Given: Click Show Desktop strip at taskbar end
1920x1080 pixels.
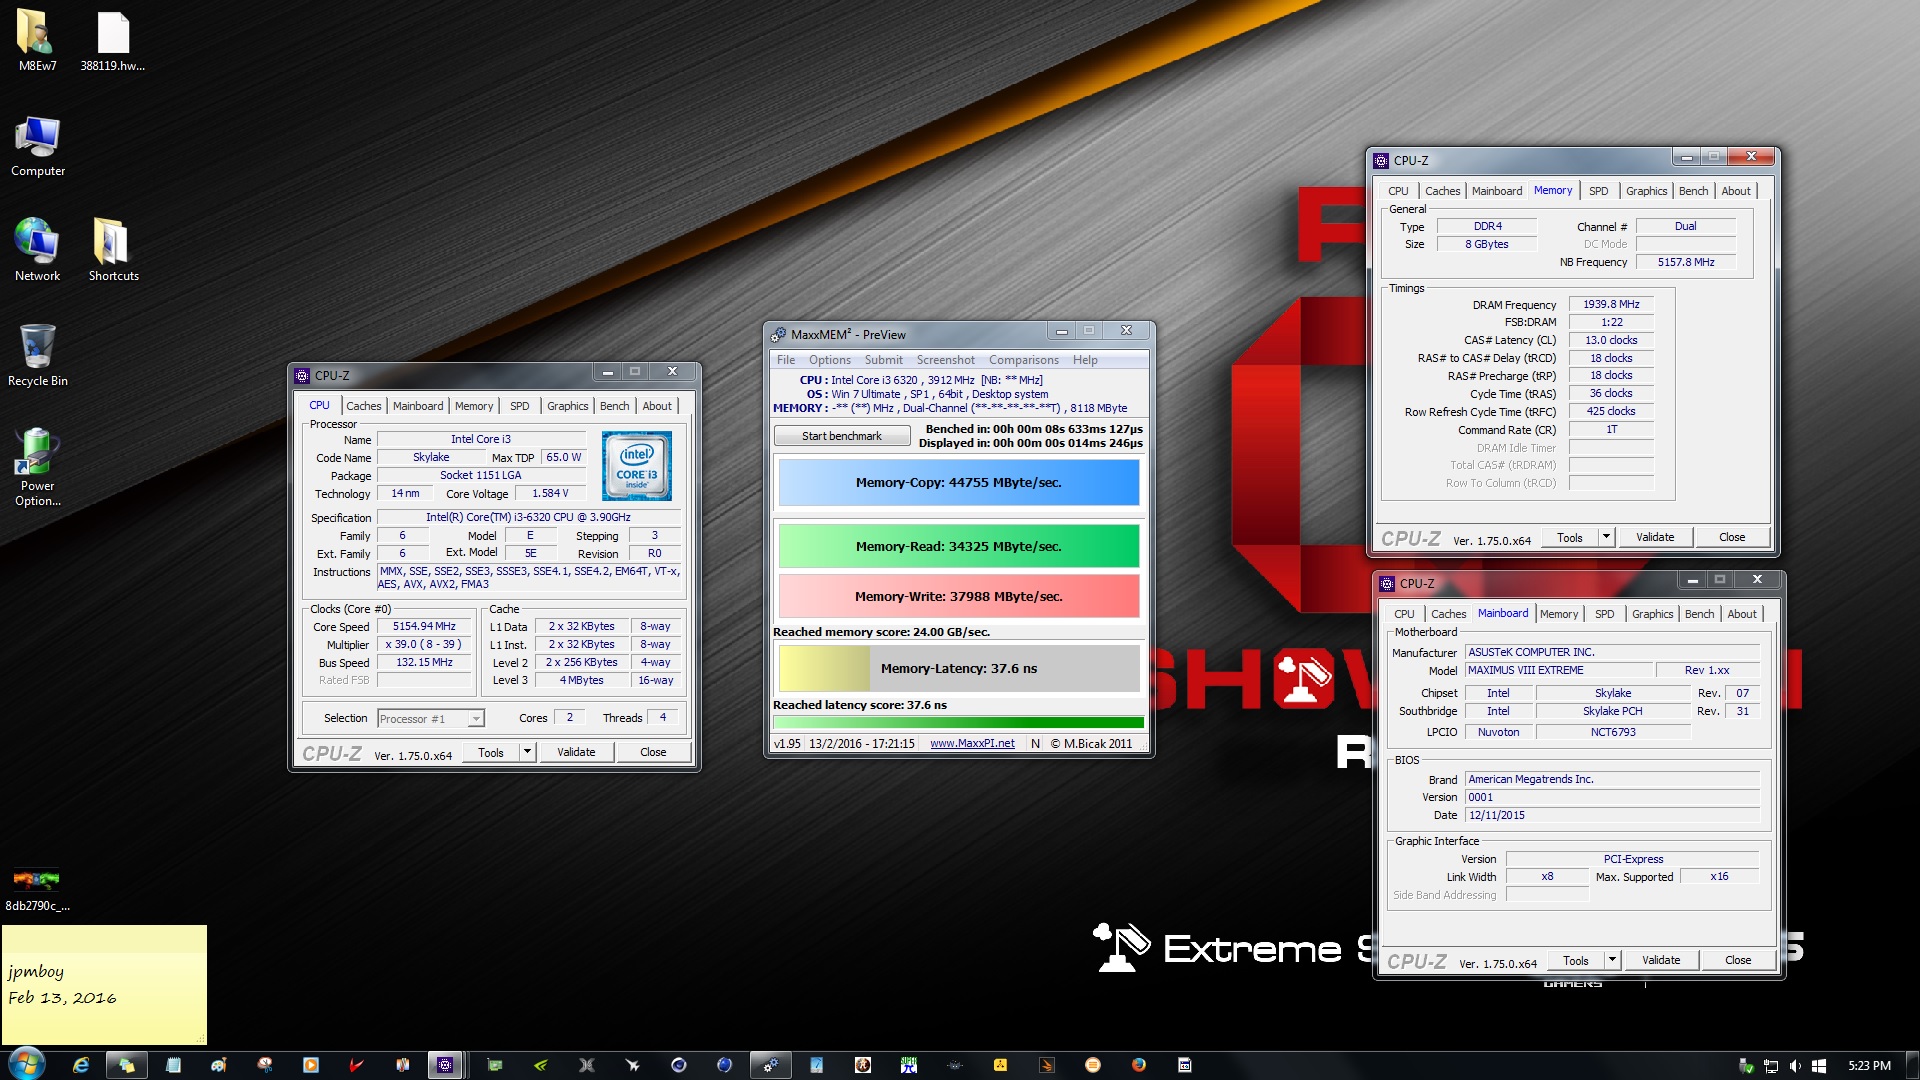Looking at the screenshot, I should (1912, 1065).
